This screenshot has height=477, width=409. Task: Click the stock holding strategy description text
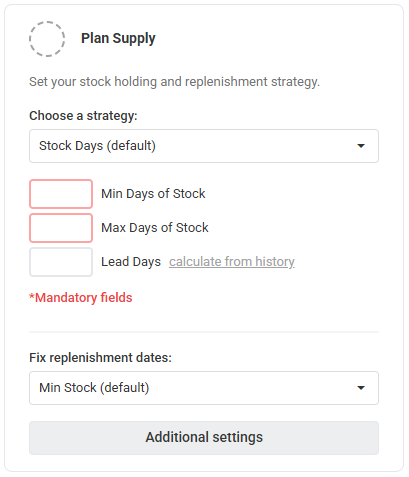(x=174, y=82)
